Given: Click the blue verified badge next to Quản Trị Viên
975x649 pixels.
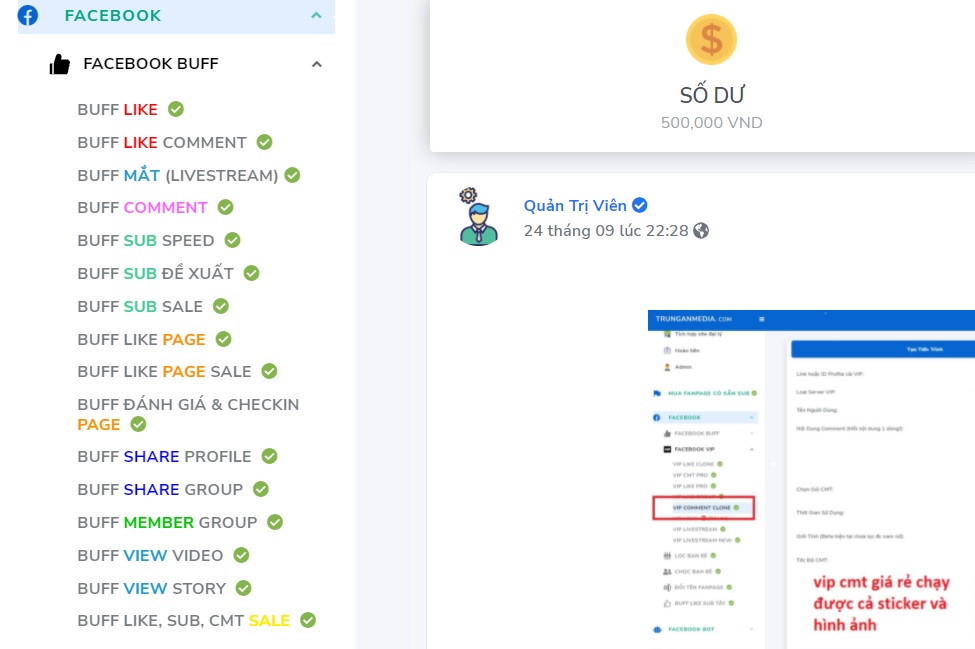Looking at the screenshot, I should (640, 206).
